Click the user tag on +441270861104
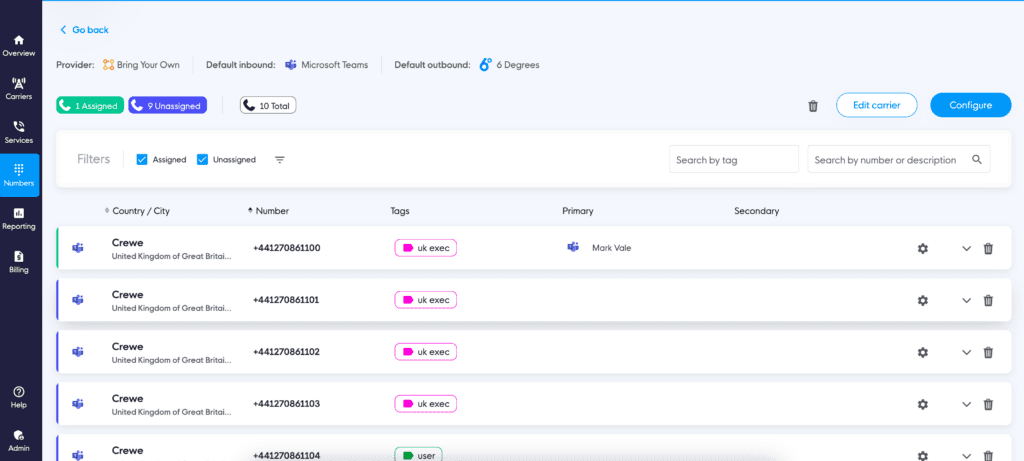This screenshot has height=461, width=1024. [419, 454]
